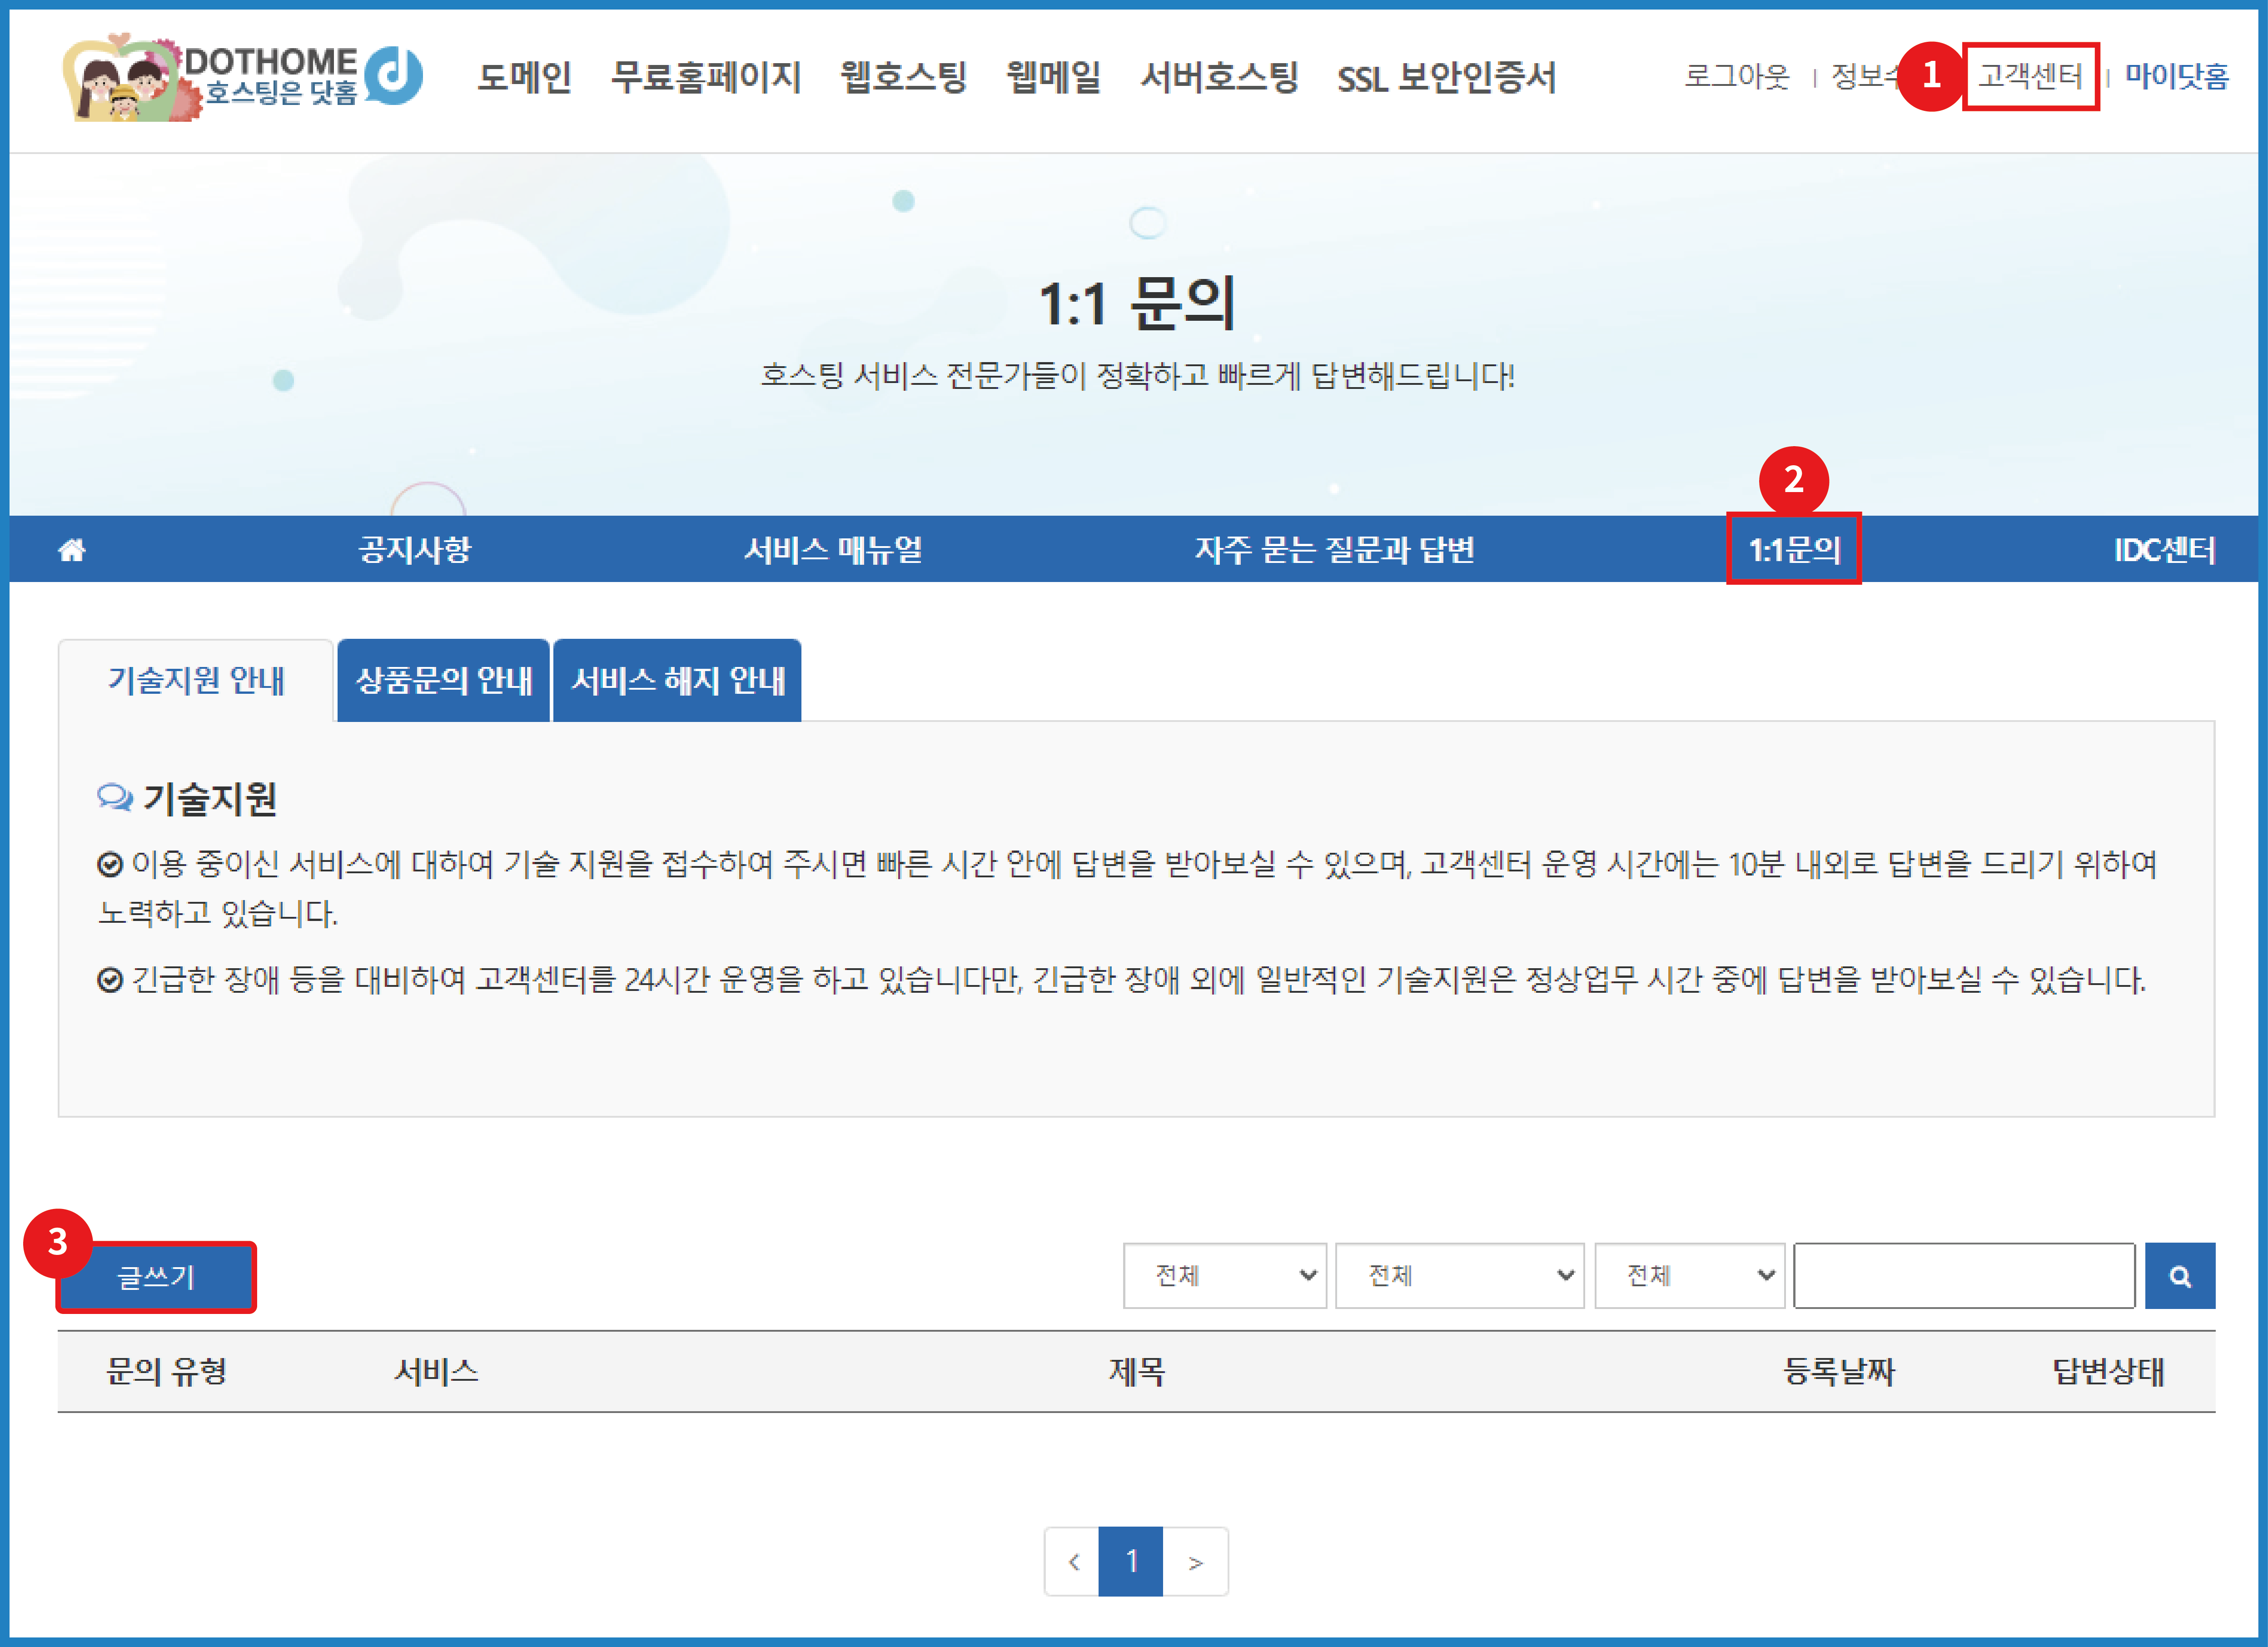Click 고객센터 in the top right
Screen dimensions: 2268x1647
(2030, 75)
